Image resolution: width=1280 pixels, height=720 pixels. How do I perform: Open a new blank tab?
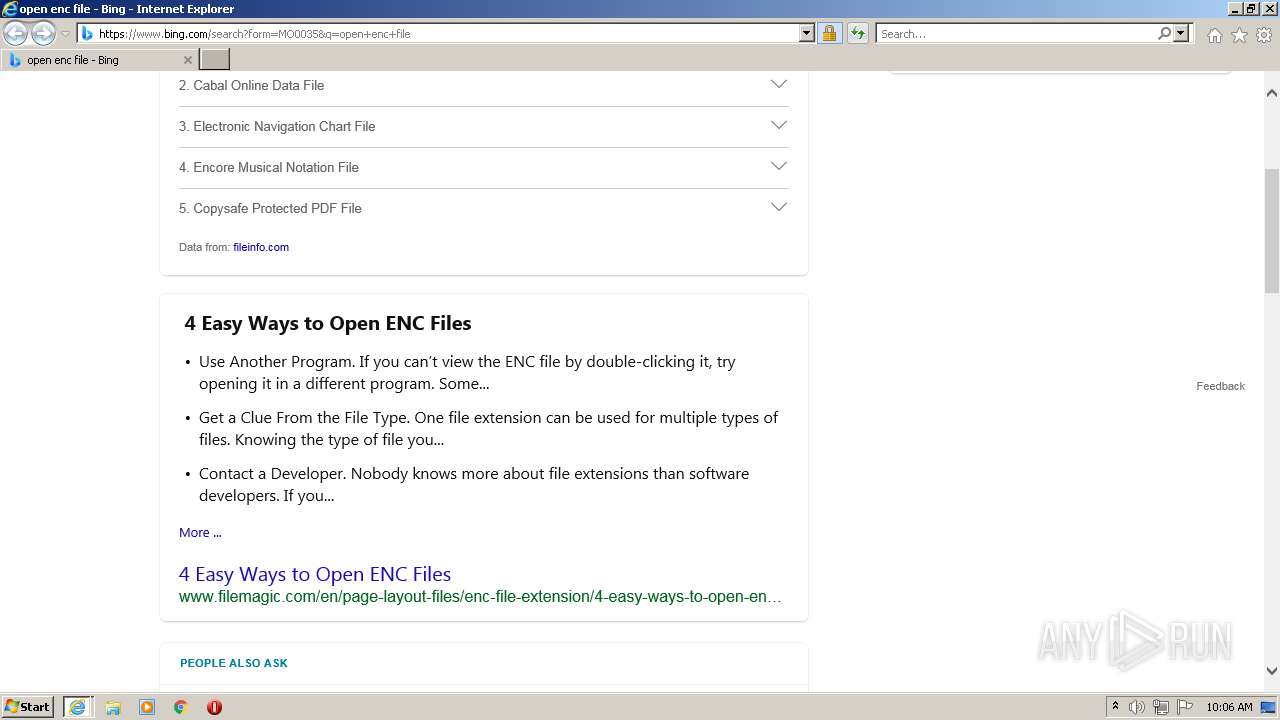click(215, 60)
